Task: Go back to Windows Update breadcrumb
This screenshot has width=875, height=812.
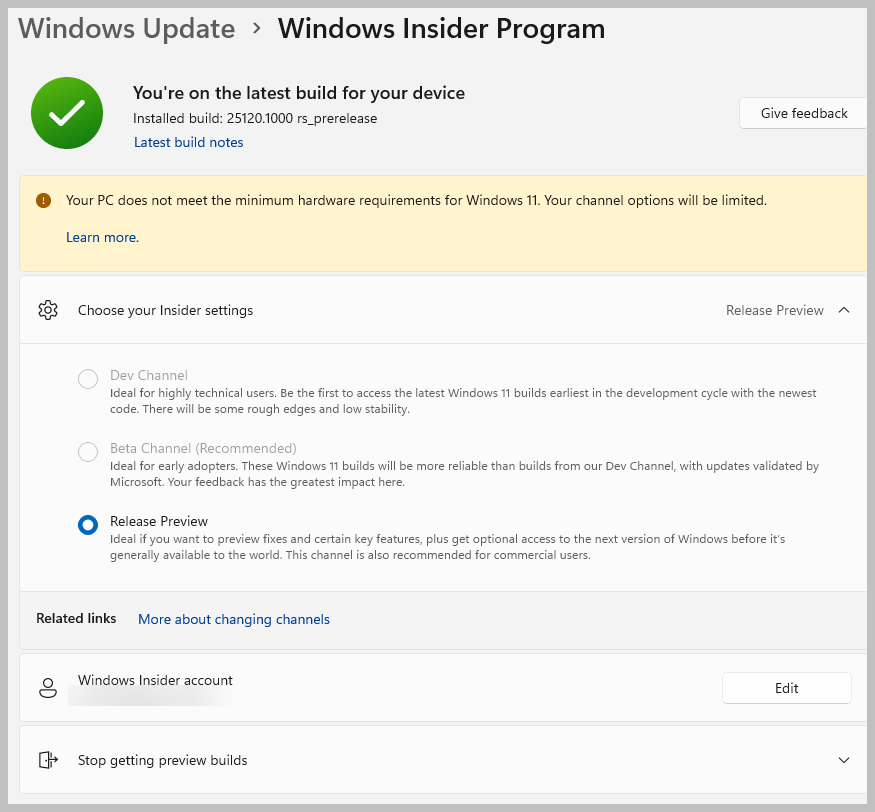Action: pyautogui.click(x=126, y=28)
